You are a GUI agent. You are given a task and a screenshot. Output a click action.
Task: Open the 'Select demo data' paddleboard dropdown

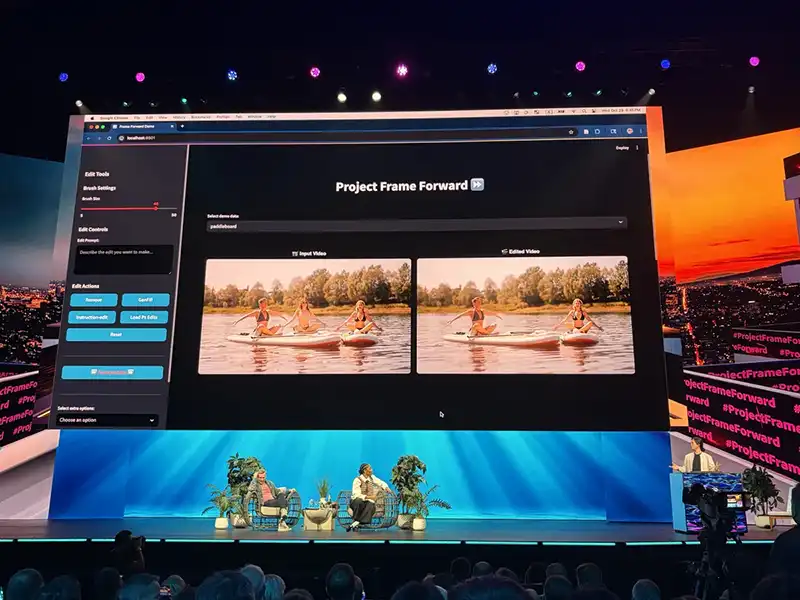(410, 225)
